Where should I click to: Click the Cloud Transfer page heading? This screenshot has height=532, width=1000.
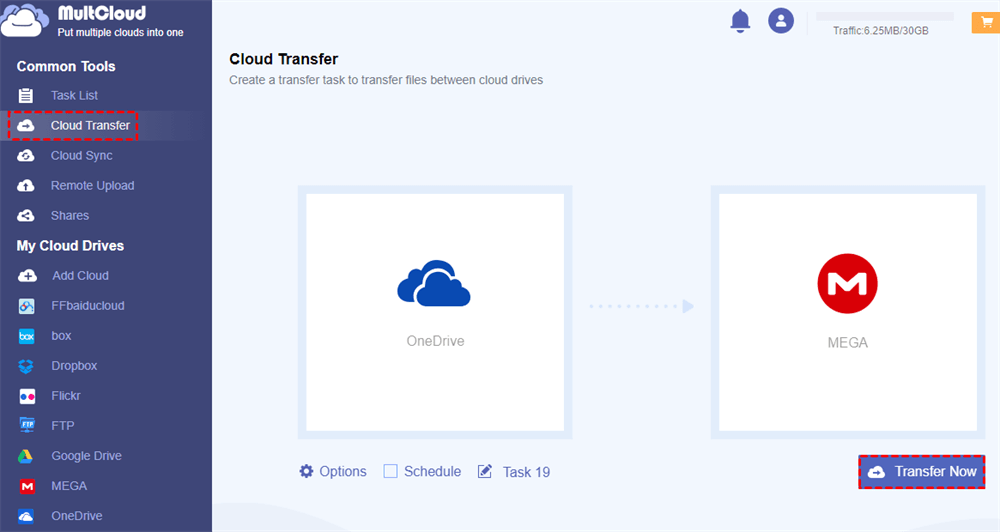click(283, 59)
